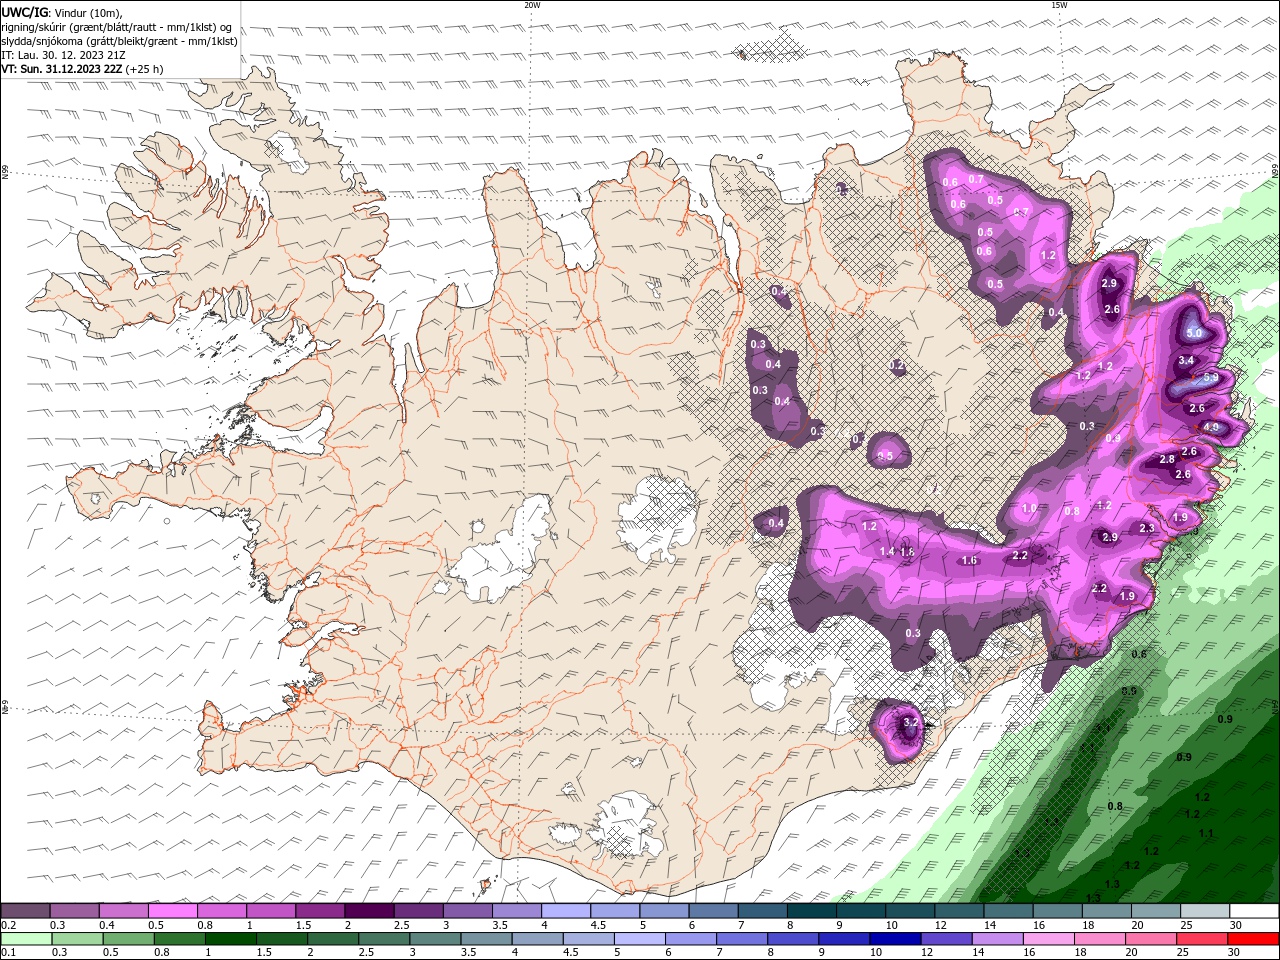Image resolution: width=1280 pixels, height=960 pixels.
Task: Click the '1.4' snowfall value on the map
Action: [x=887, y=552]
